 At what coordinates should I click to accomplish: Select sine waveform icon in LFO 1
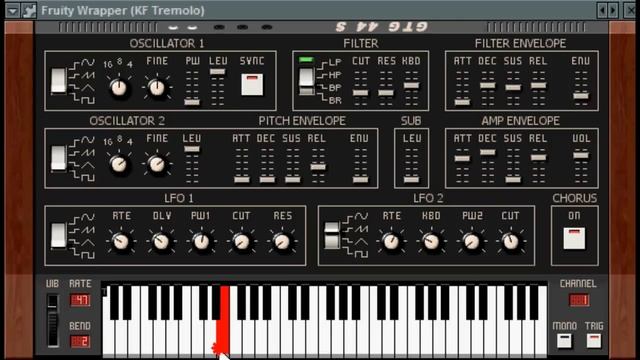[x=88, y=218]
